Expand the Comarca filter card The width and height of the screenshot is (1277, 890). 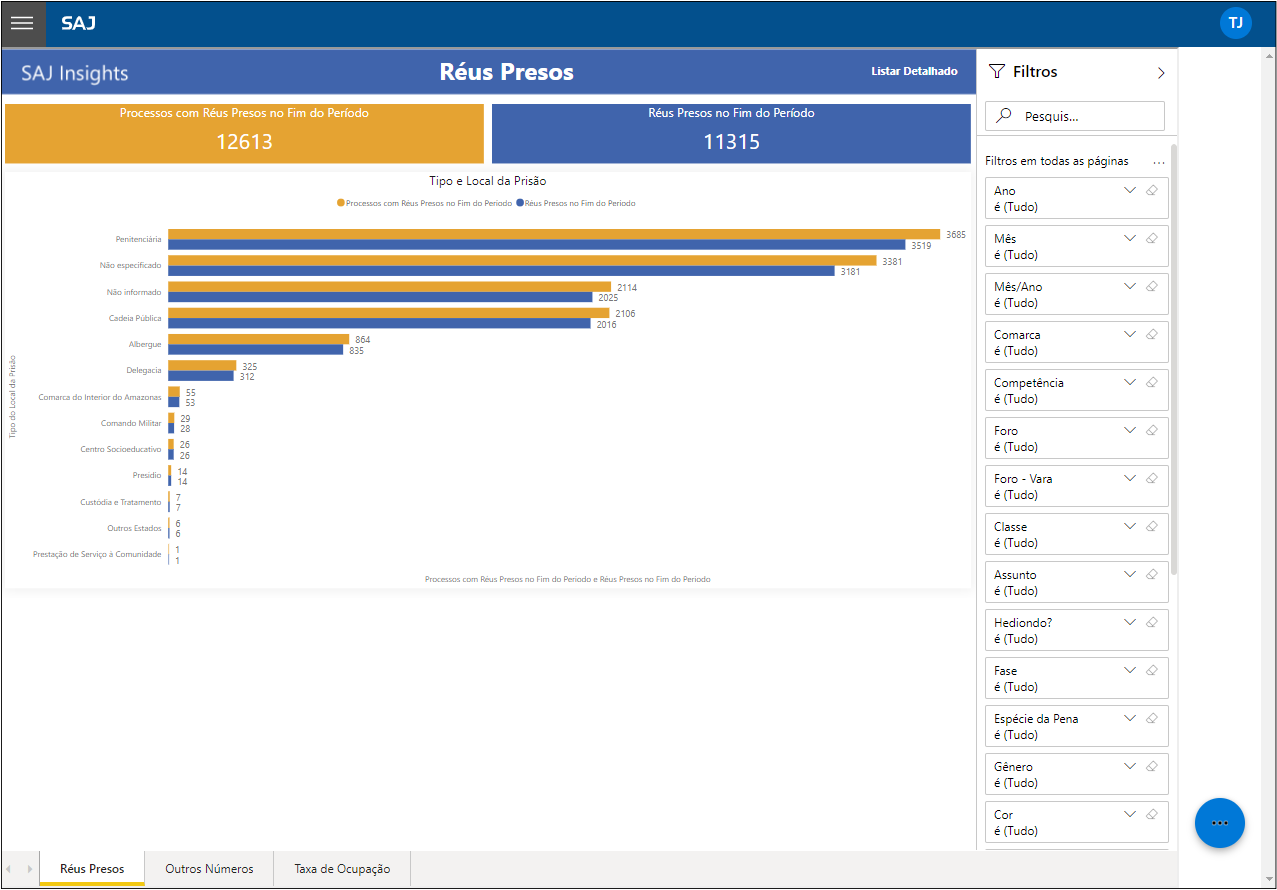[x=1130, y=334]
